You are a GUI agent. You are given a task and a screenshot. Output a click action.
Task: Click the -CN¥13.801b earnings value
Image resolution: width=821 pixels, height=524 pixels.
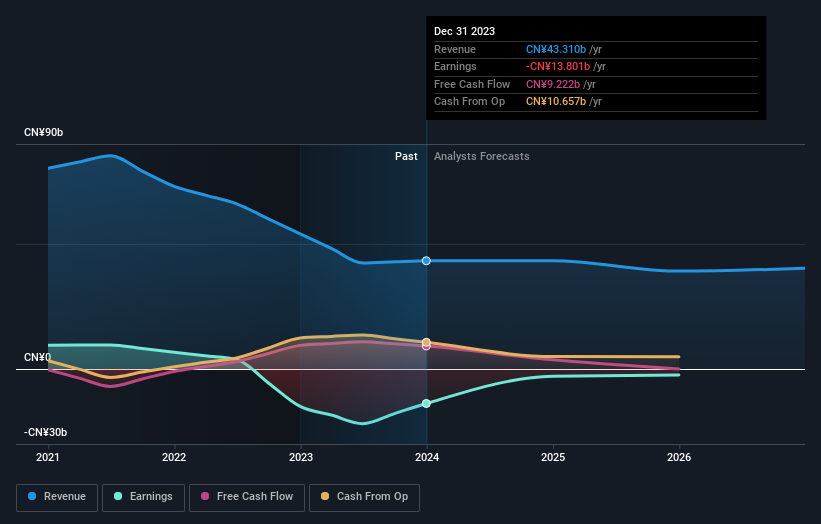tap(558, 66)
